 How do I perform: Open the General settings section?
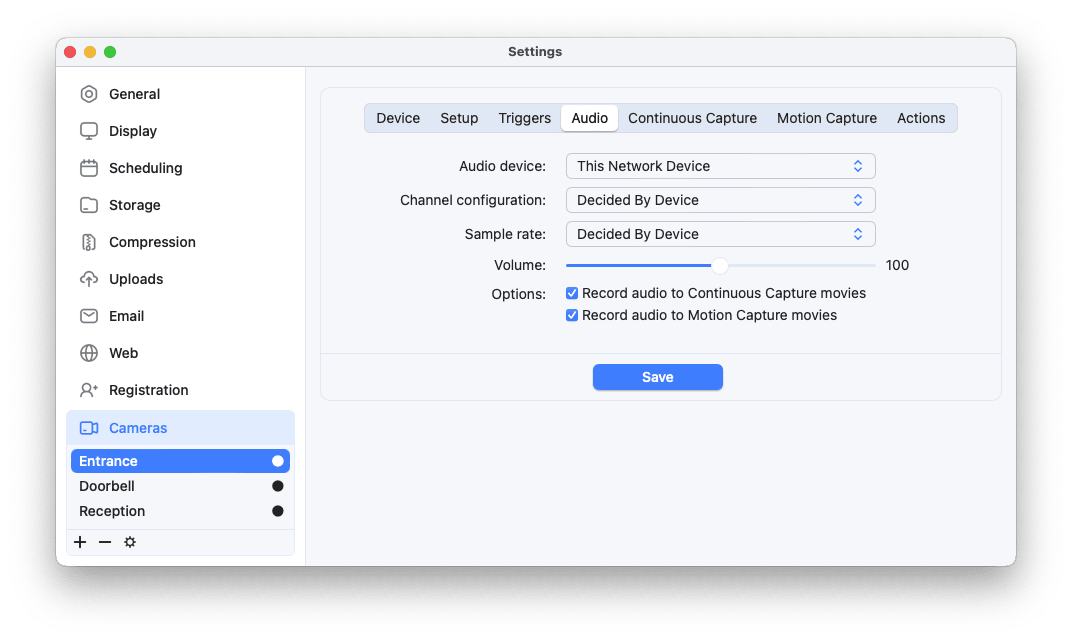133,93
